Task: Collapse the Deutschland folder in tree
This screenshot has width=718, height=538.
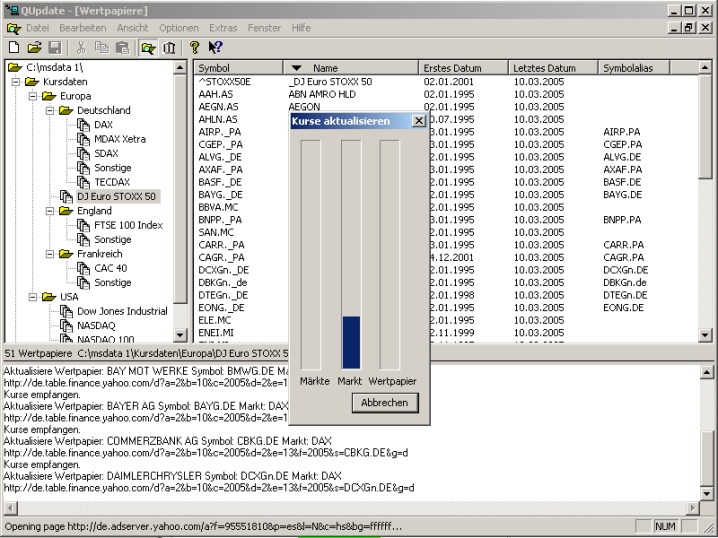Action: click(51, 110)
